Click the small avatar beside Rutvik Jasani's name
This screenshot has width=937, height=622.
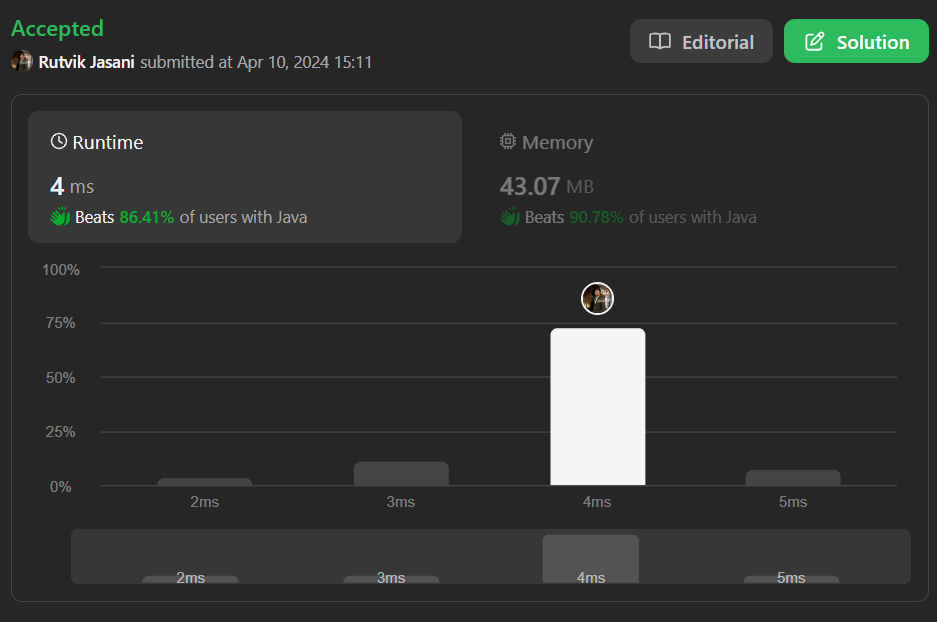click(22, 62)
